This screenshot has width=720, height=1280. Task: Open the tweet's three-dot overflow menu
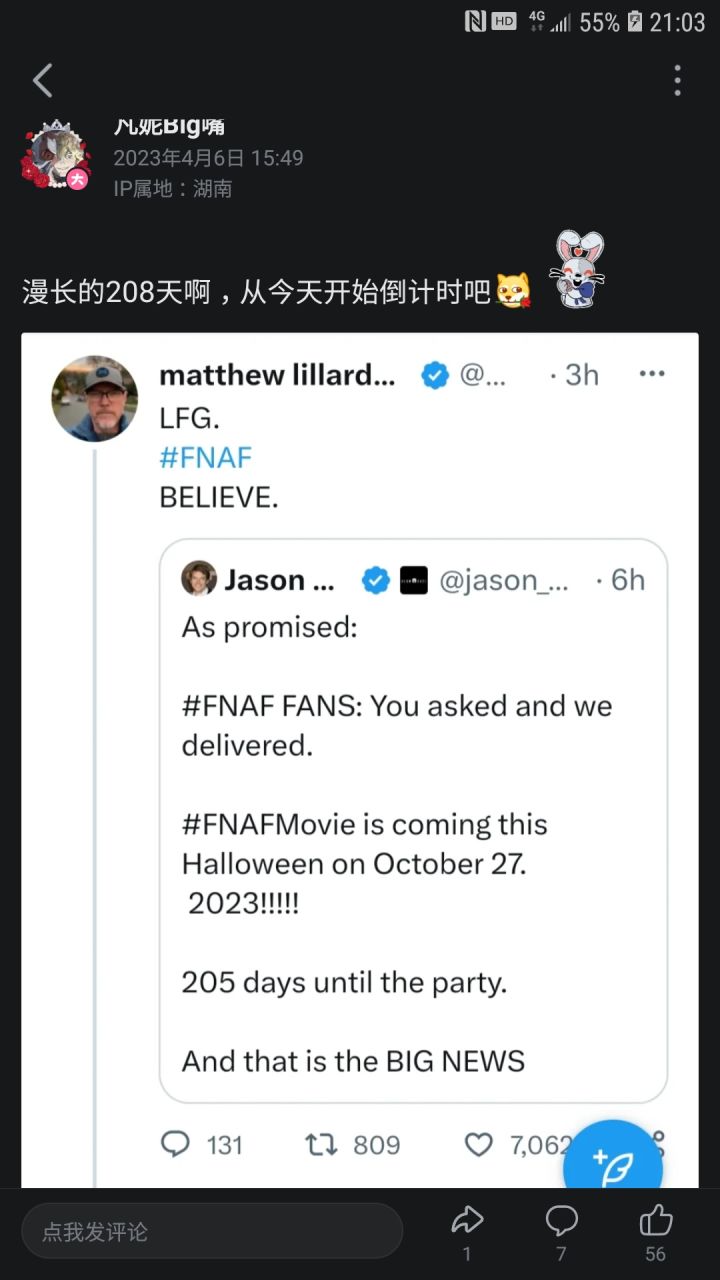tap(652, 374)
